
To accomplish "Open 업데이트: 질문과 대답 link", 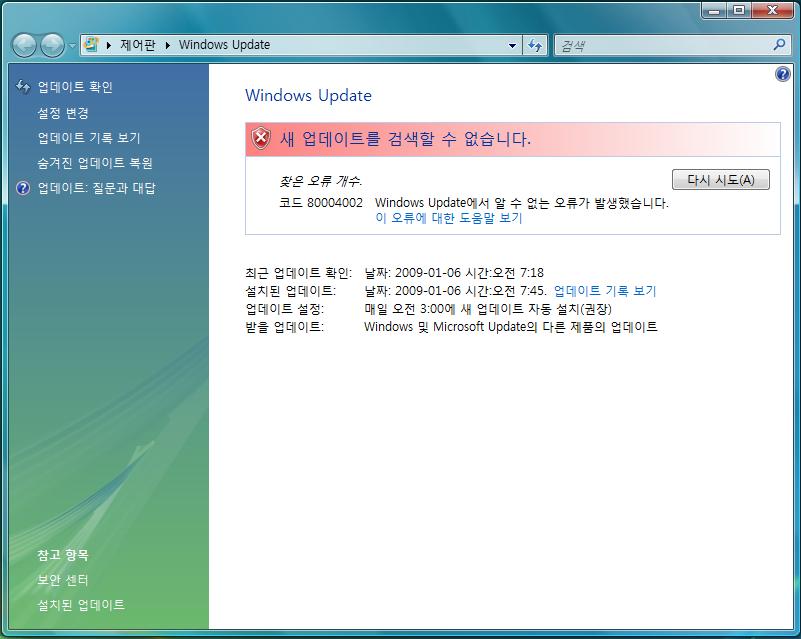I will [96, 188].
